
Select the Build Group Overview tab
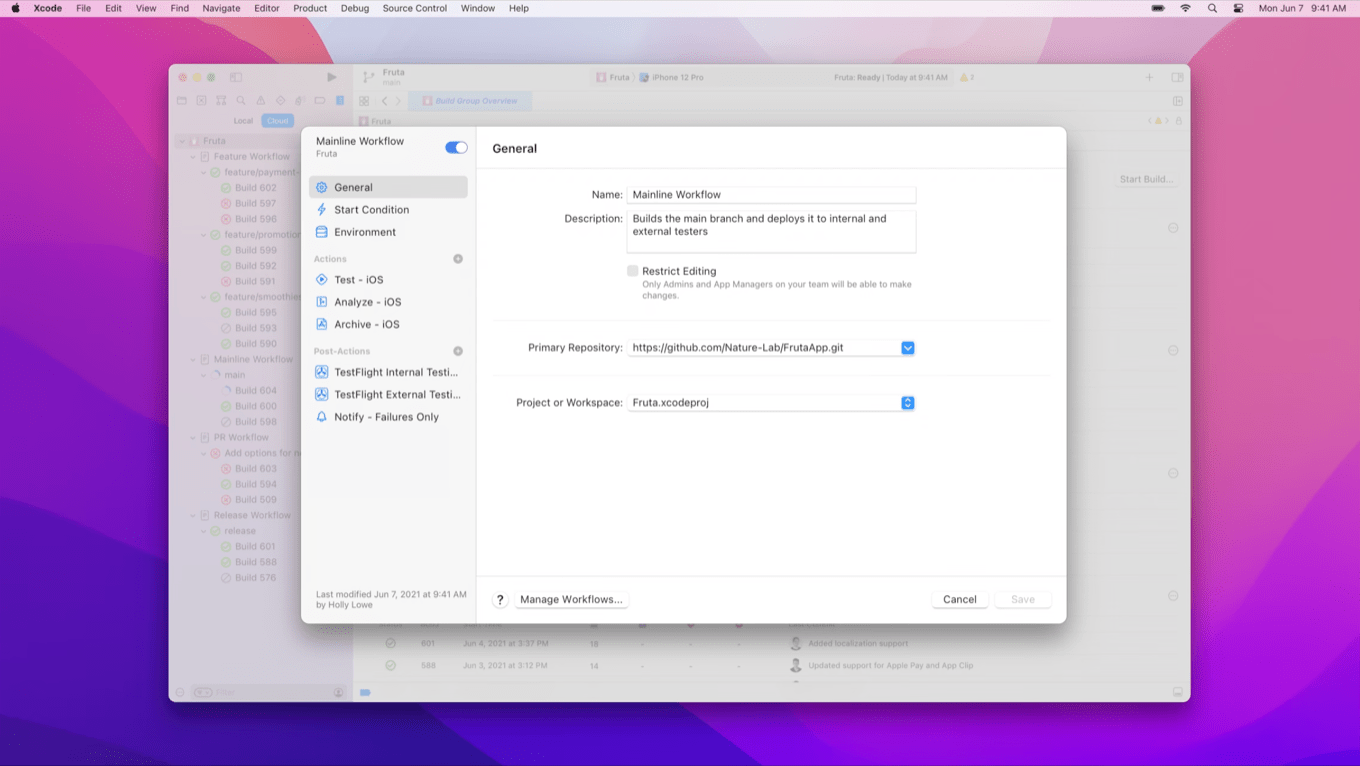470,101
